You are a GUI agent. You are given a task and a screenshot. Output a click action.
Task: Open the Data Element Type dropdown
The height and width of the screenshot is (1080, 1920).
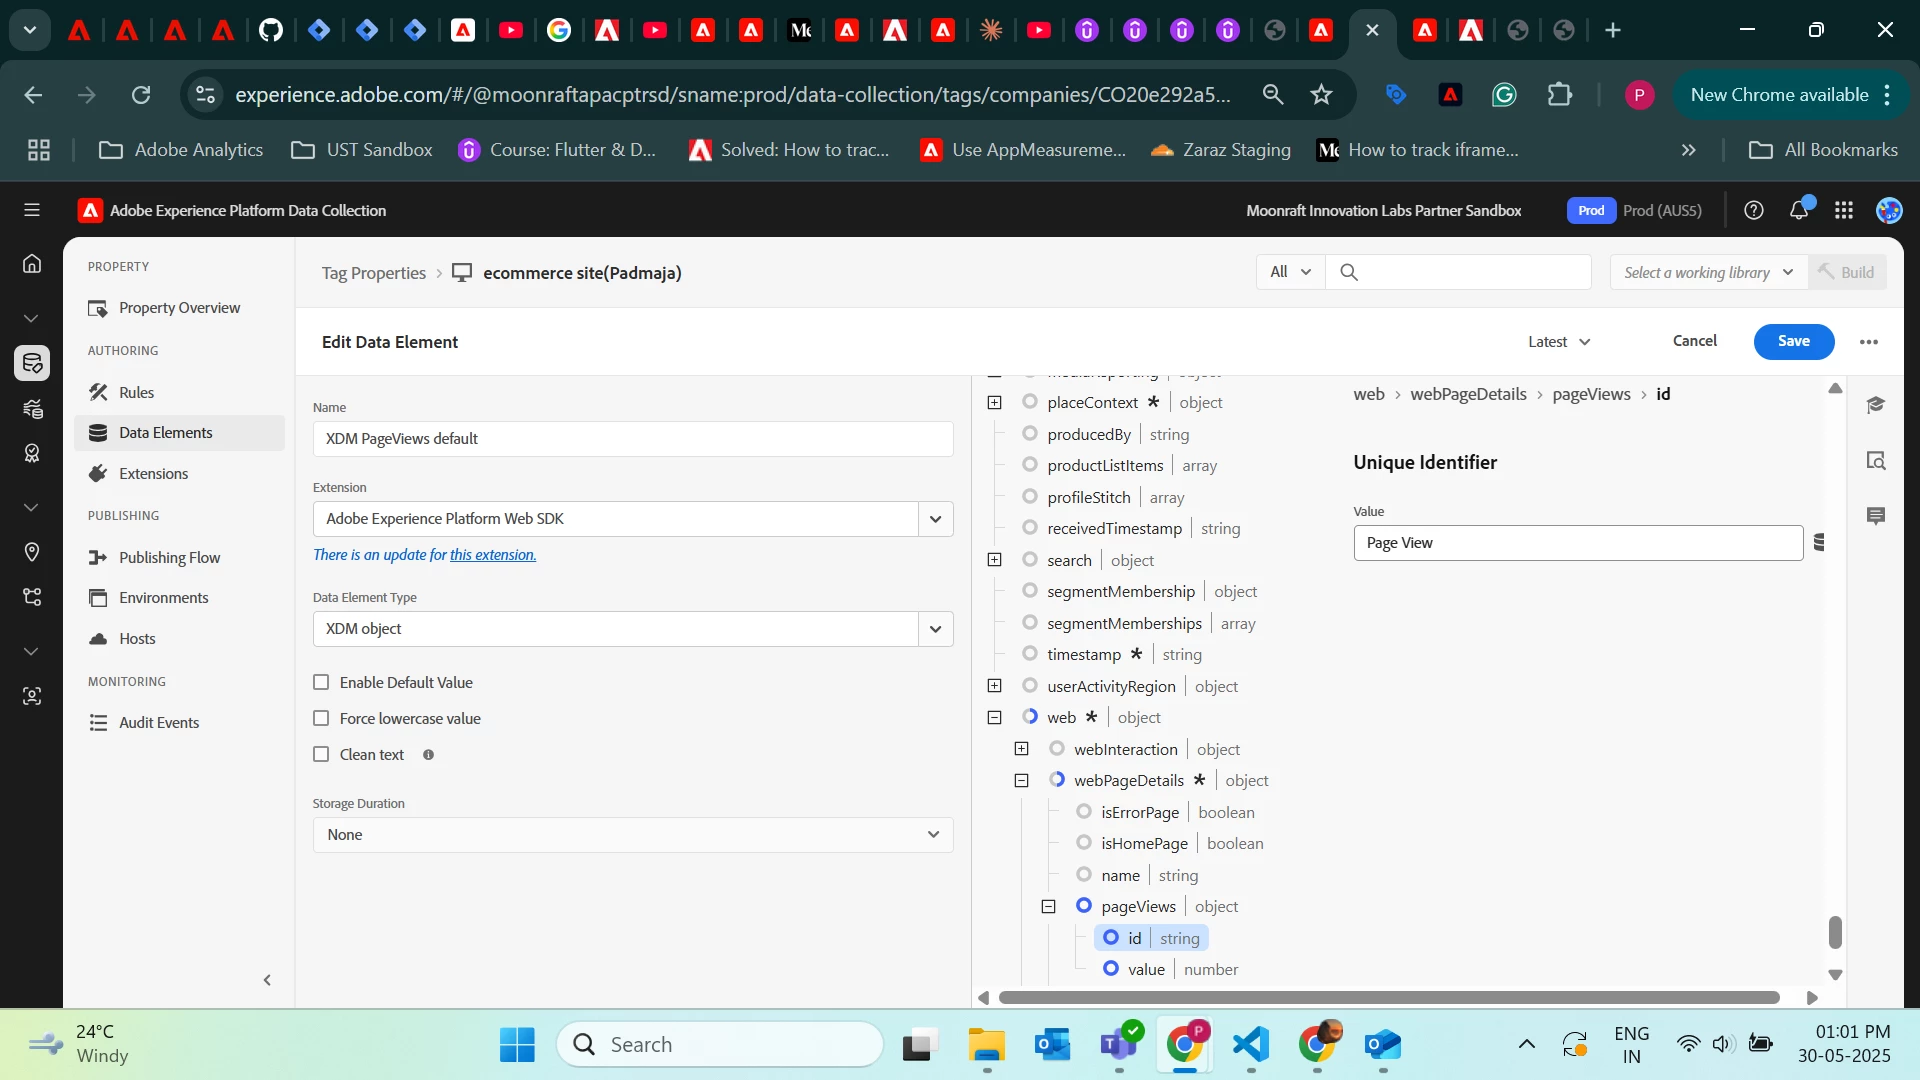pos(935,629)
